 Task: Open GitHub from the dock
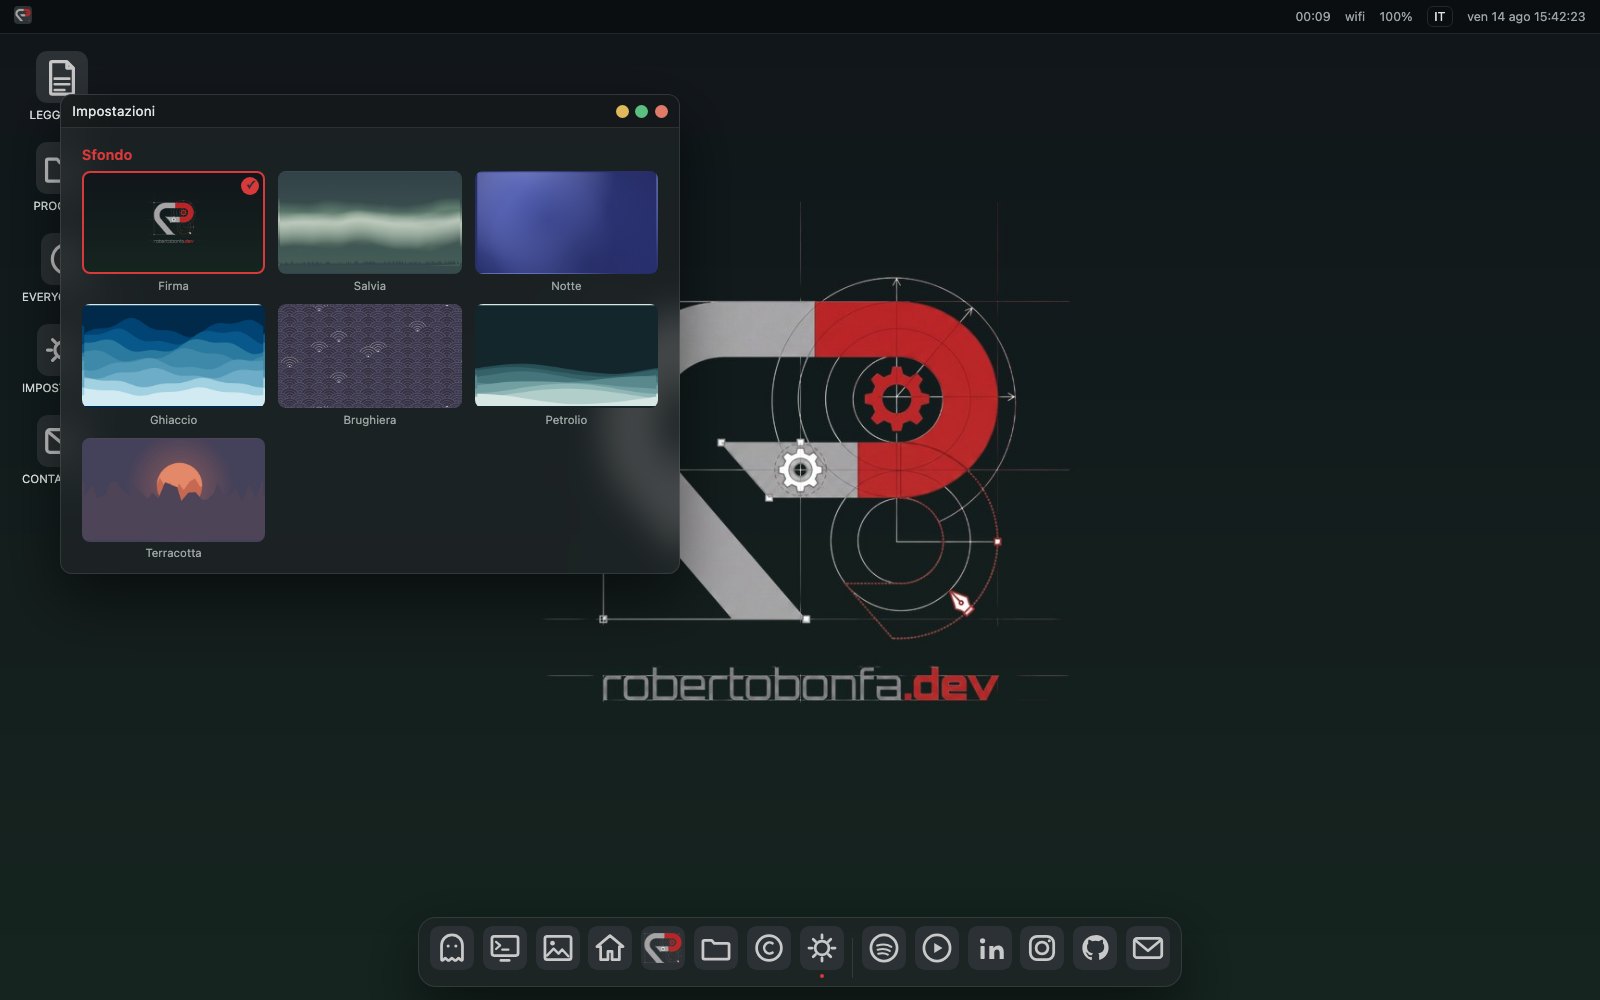coord(1095,948)
